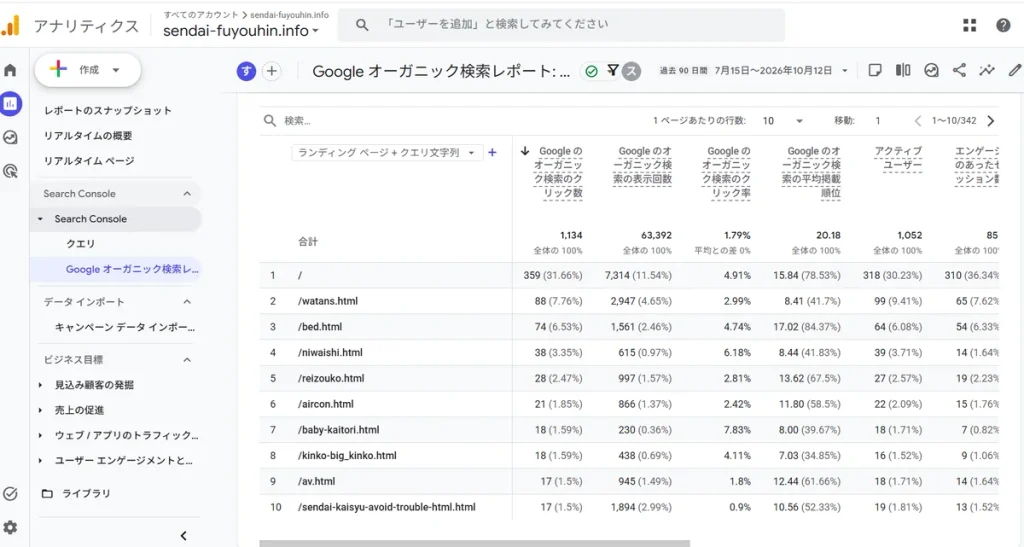Image resolution: width=1024 pixels, height=547 pixels.
Task: Click the gray ス filter badge
Action: tap(631, 71)
